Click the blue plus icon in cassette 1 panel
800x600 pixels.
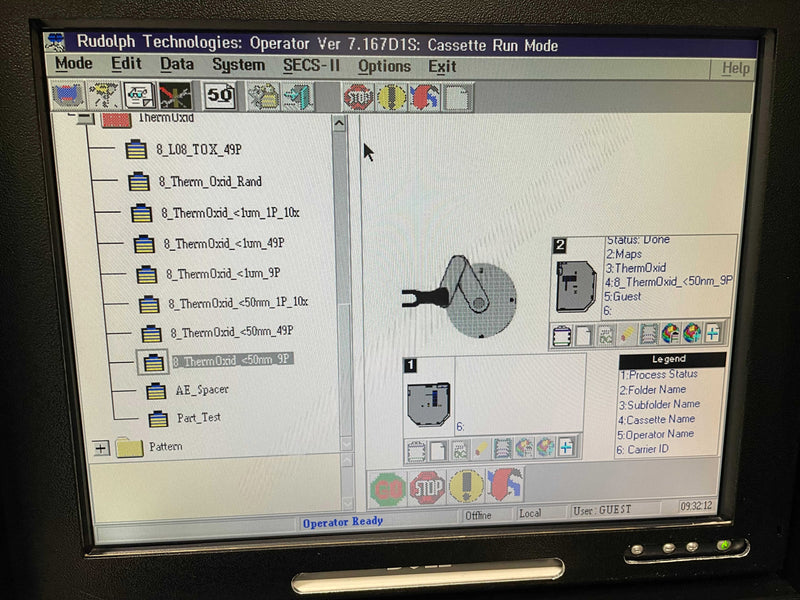pos(566,447)
